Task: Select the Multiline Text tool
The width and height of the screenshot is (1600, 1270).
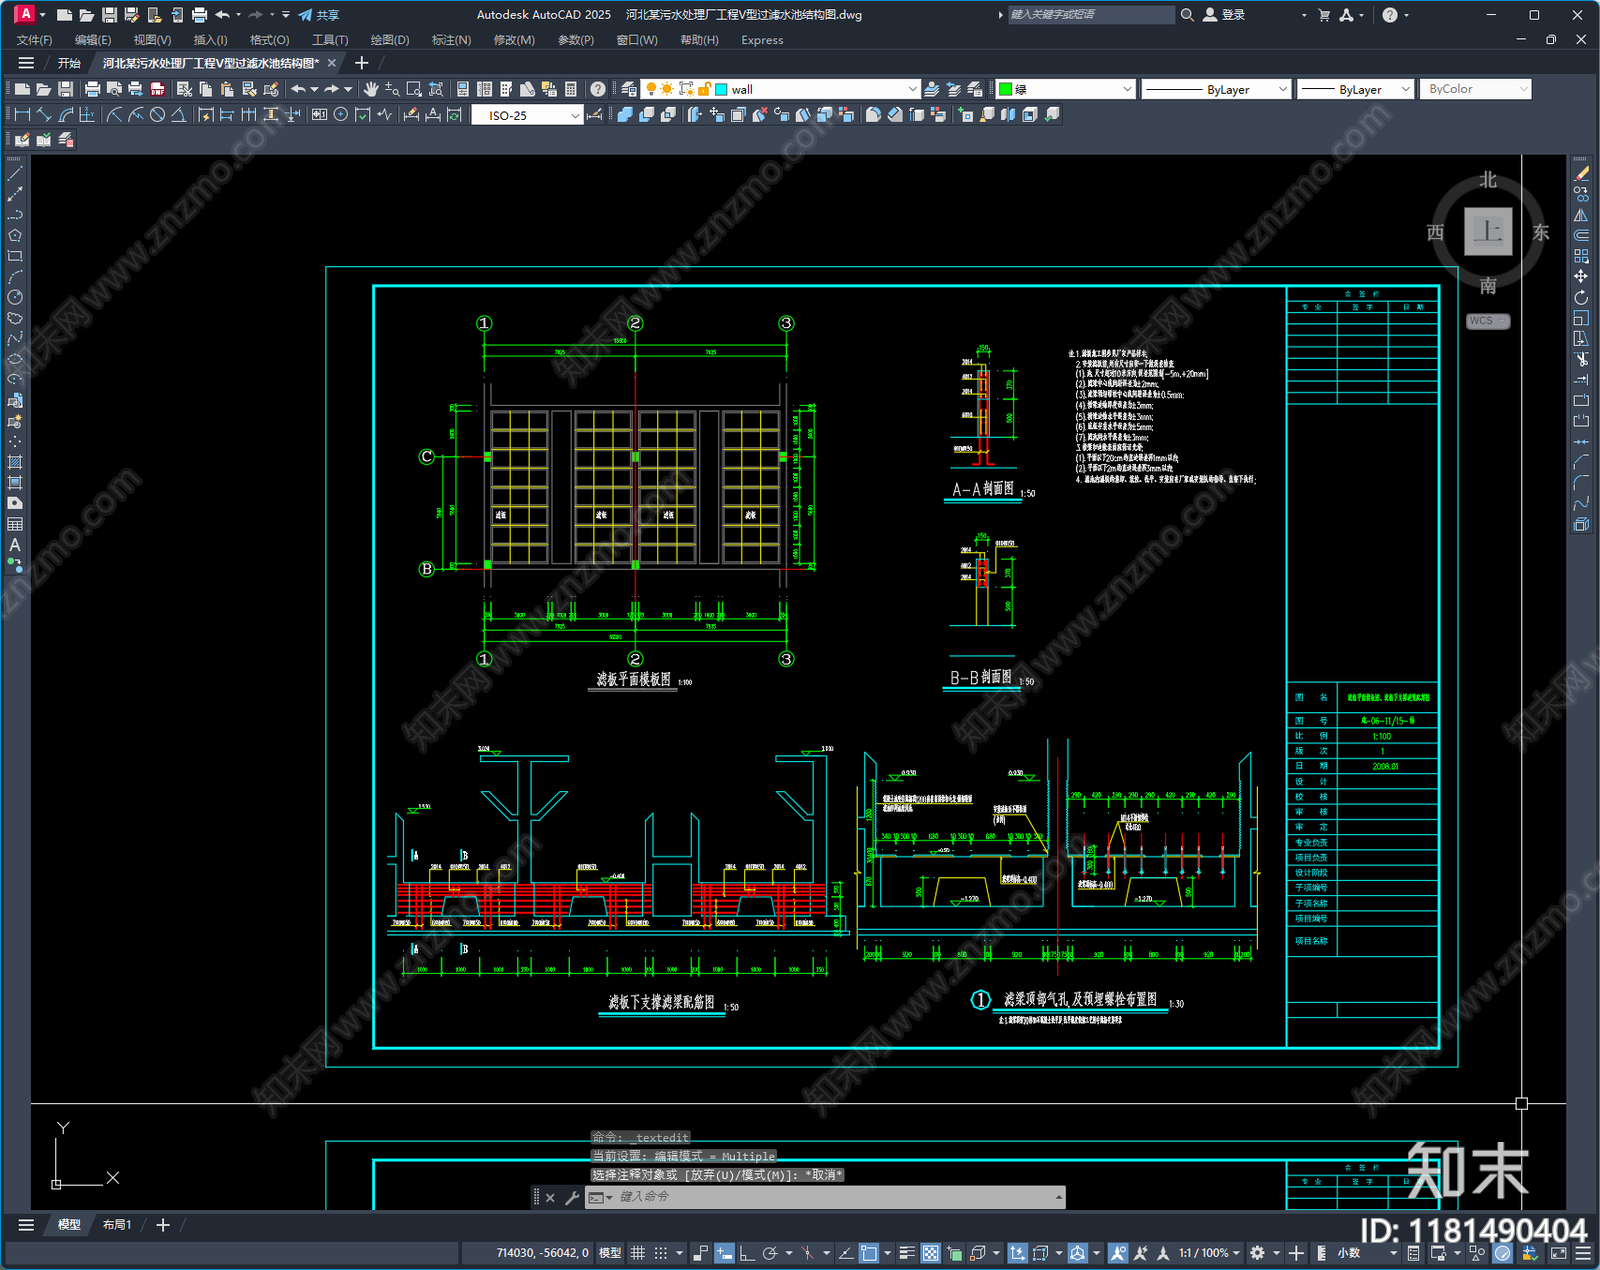Action: point(15,545)
